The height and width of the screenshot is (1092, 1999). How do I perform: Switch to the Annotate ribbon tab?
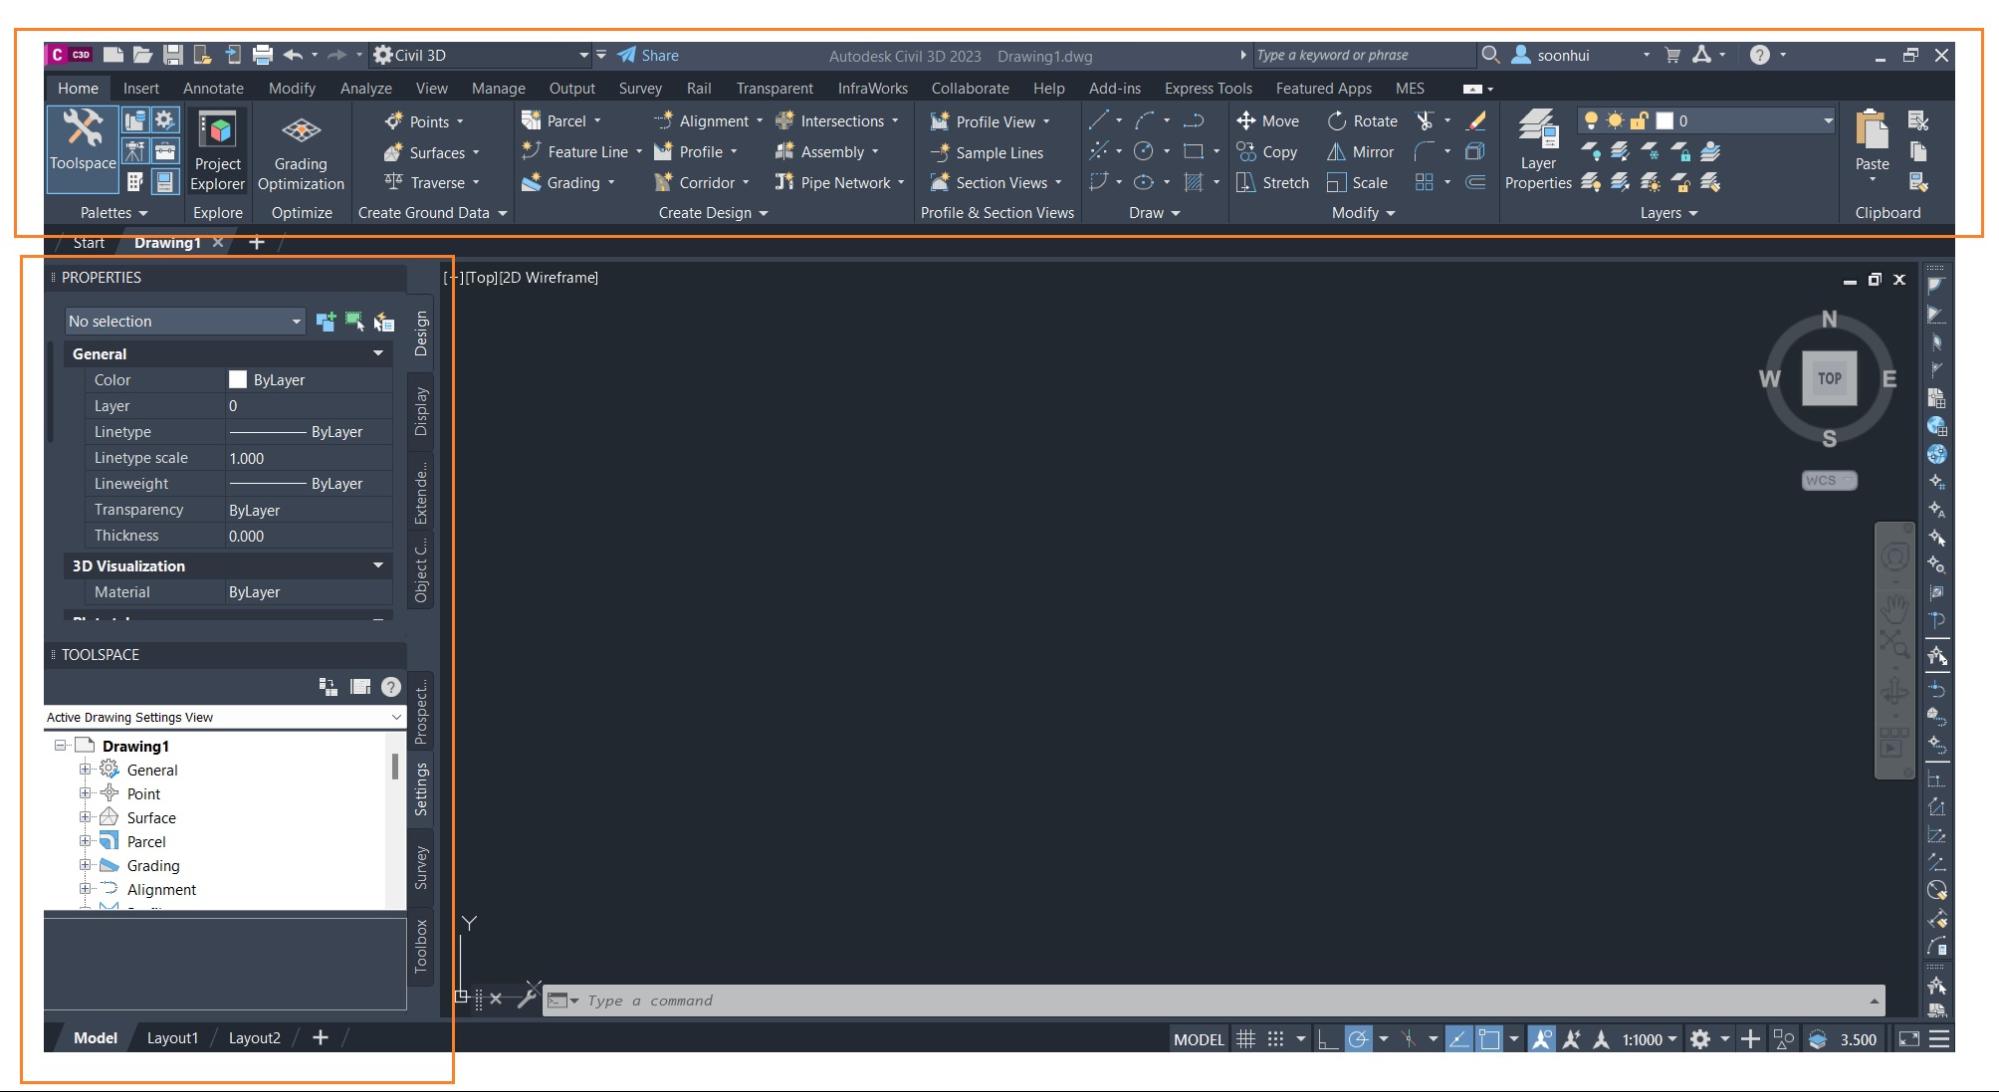(x=213, y=88)
